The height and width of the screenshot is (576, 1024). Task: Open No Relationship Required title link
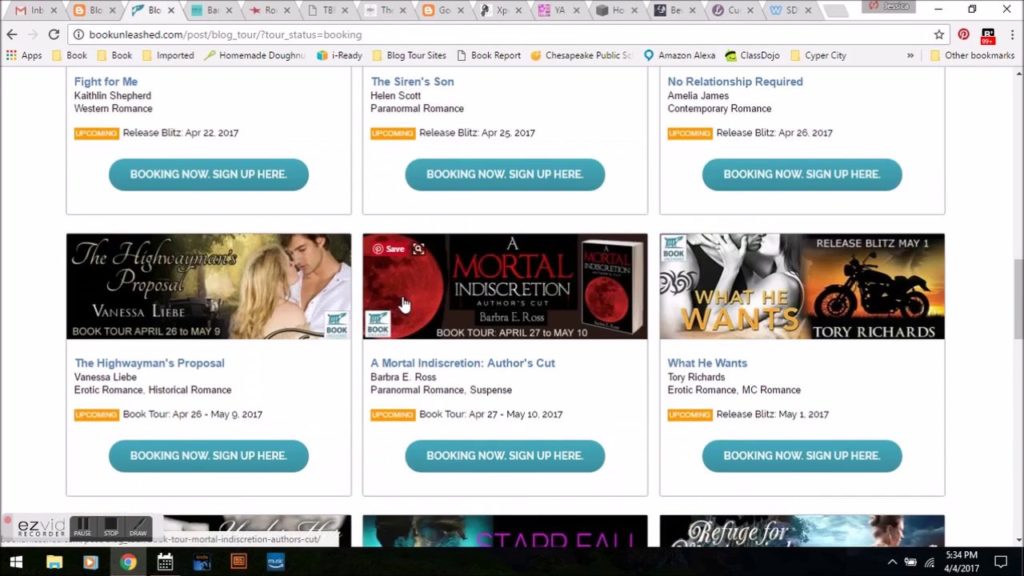(735, 82)
